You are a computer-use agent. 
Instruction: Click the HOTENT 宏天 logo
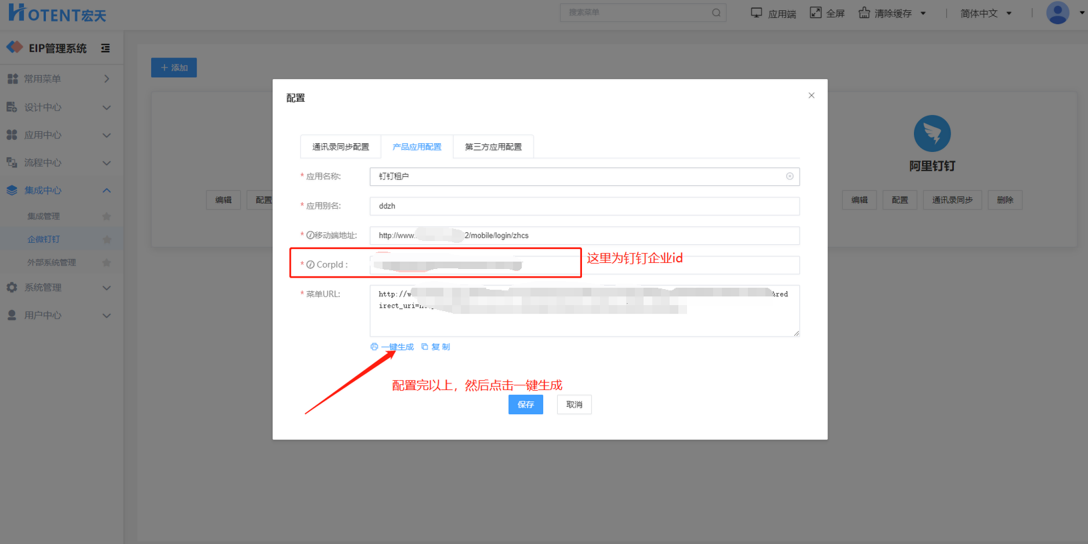(58, 13)
